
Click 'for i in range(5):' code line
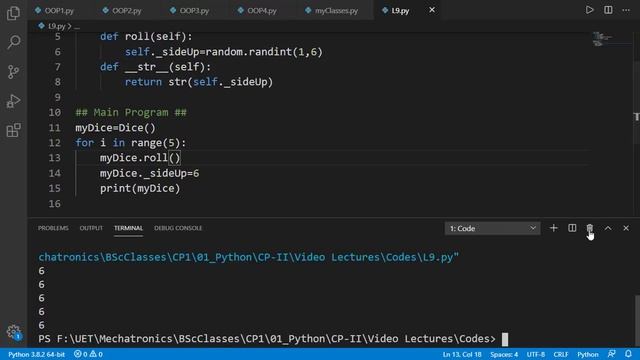(x=131, y=143)
